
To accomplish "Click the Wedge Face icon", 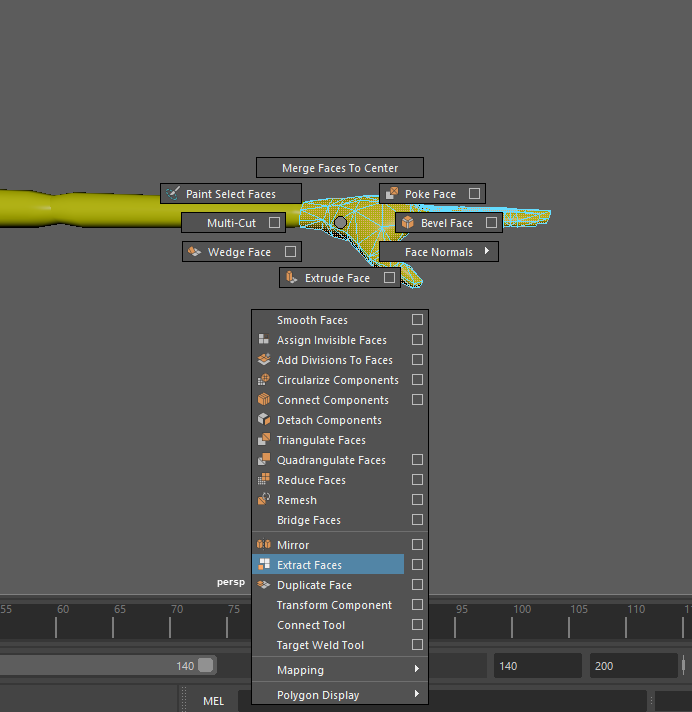I will 194,251.
